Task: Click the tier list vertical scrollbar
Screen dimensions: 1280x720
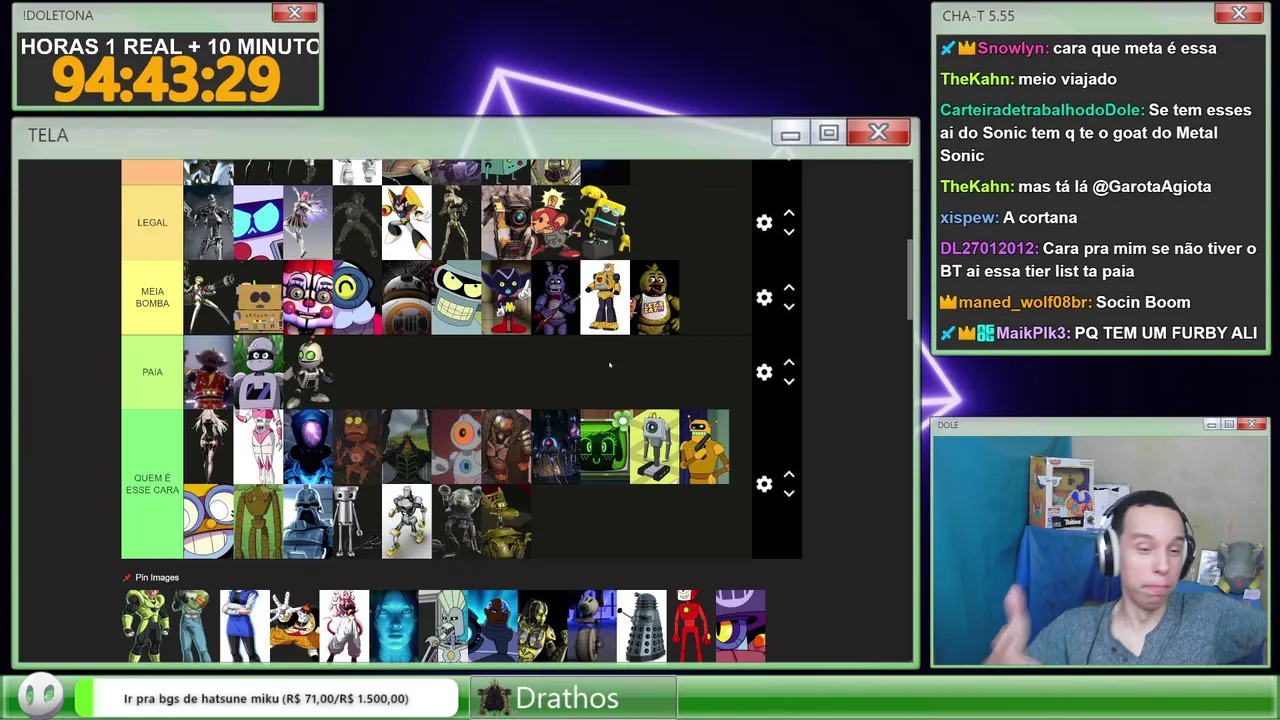Action: click(909, 280)
